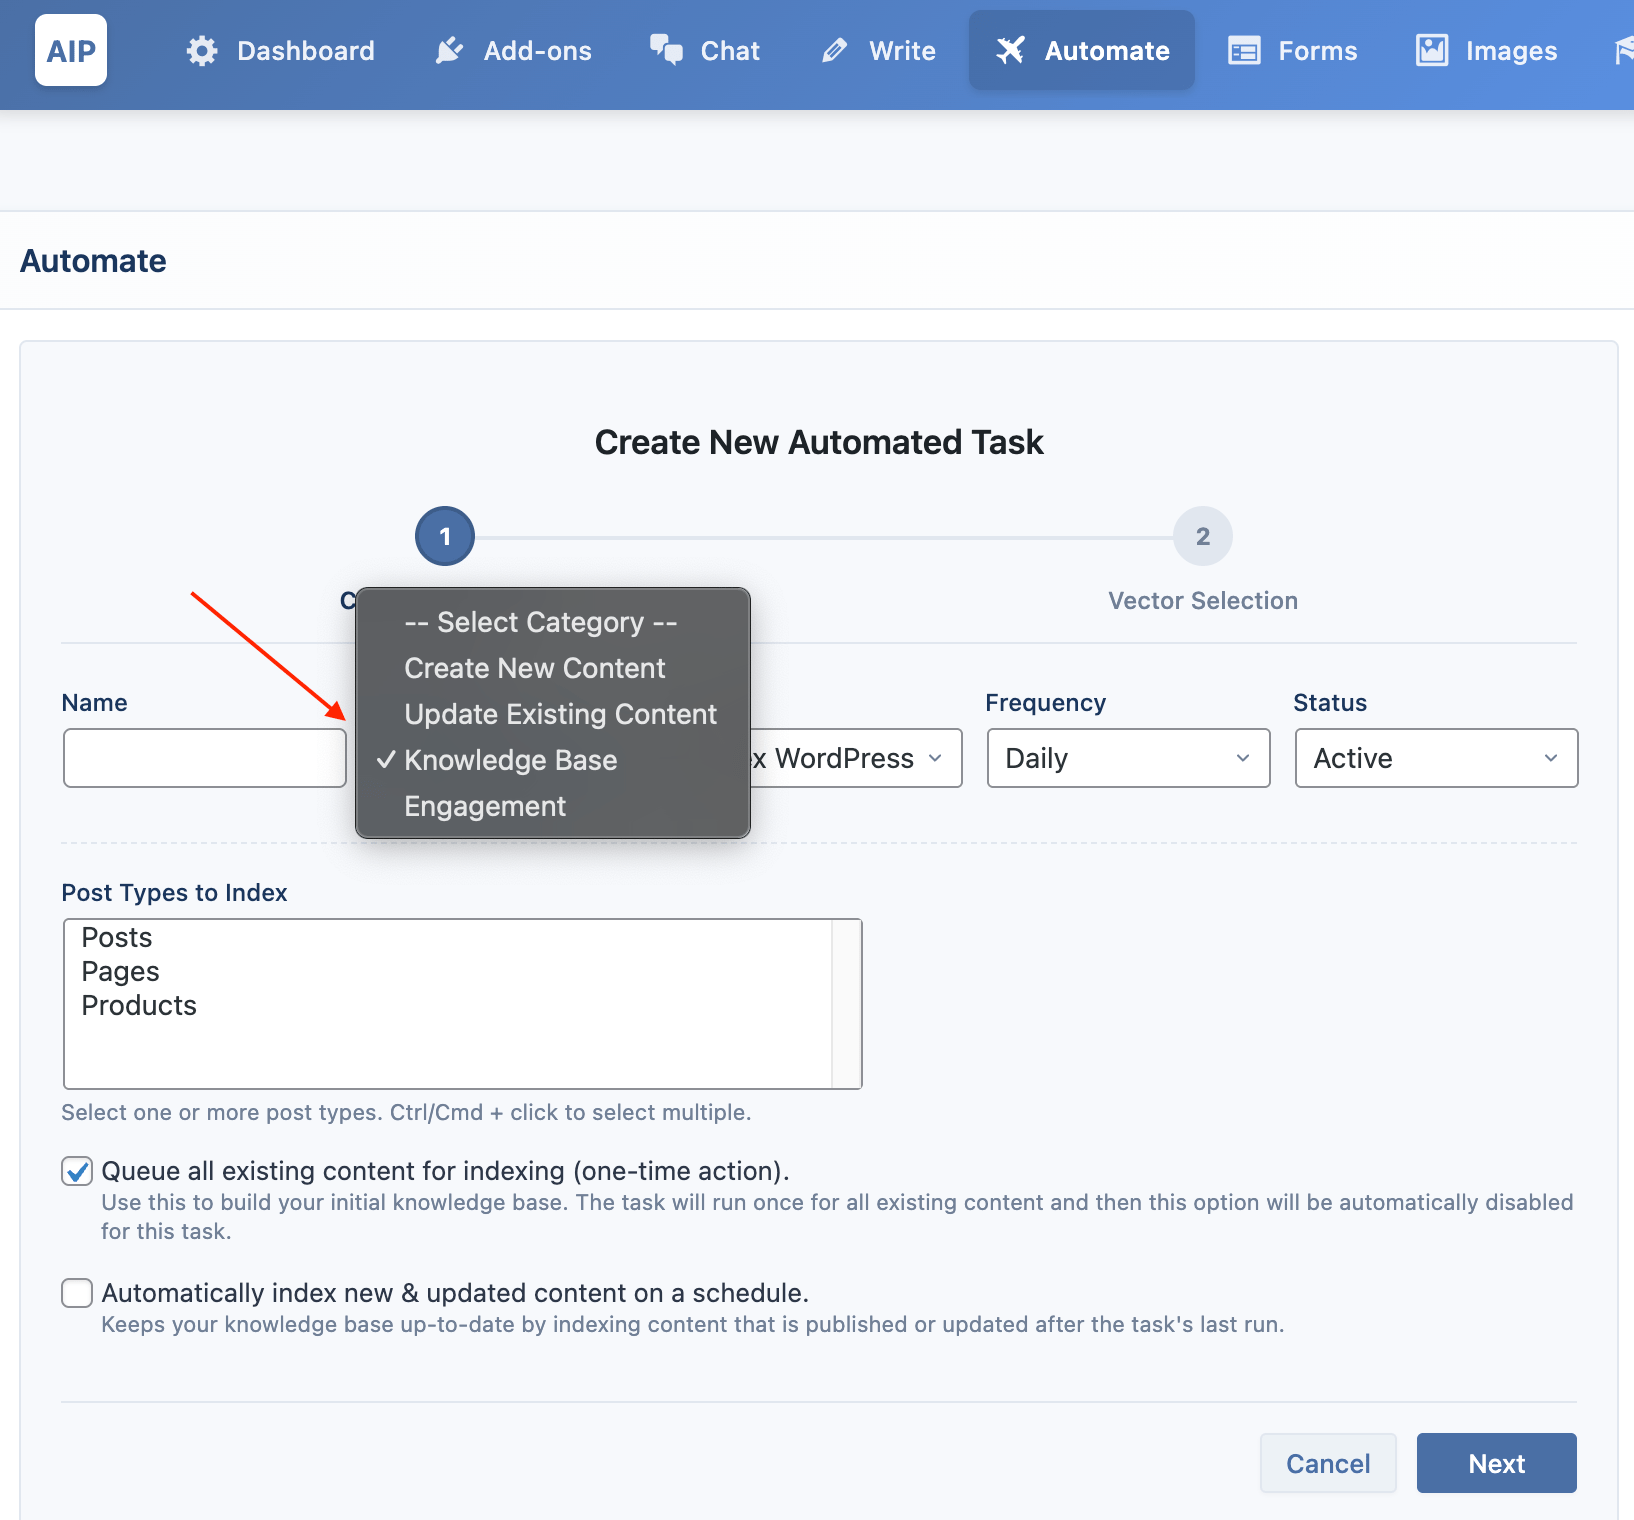Uncheck Queue all existing content checkbox
The width and height of the screenshot is (1634, 1520).
(77, 1171)
